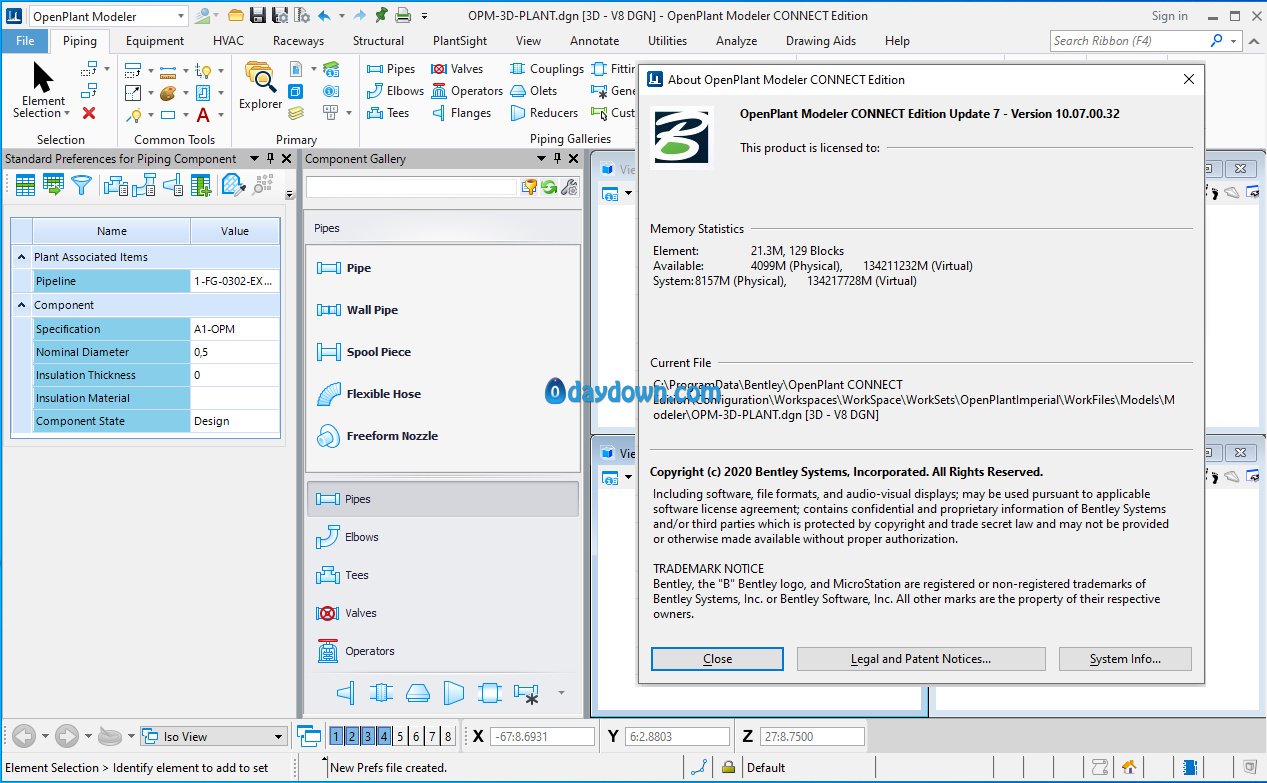Screen dimensions: 1267x783
Task: Open the Operators gallery in the ribbon
Action: 467,91
